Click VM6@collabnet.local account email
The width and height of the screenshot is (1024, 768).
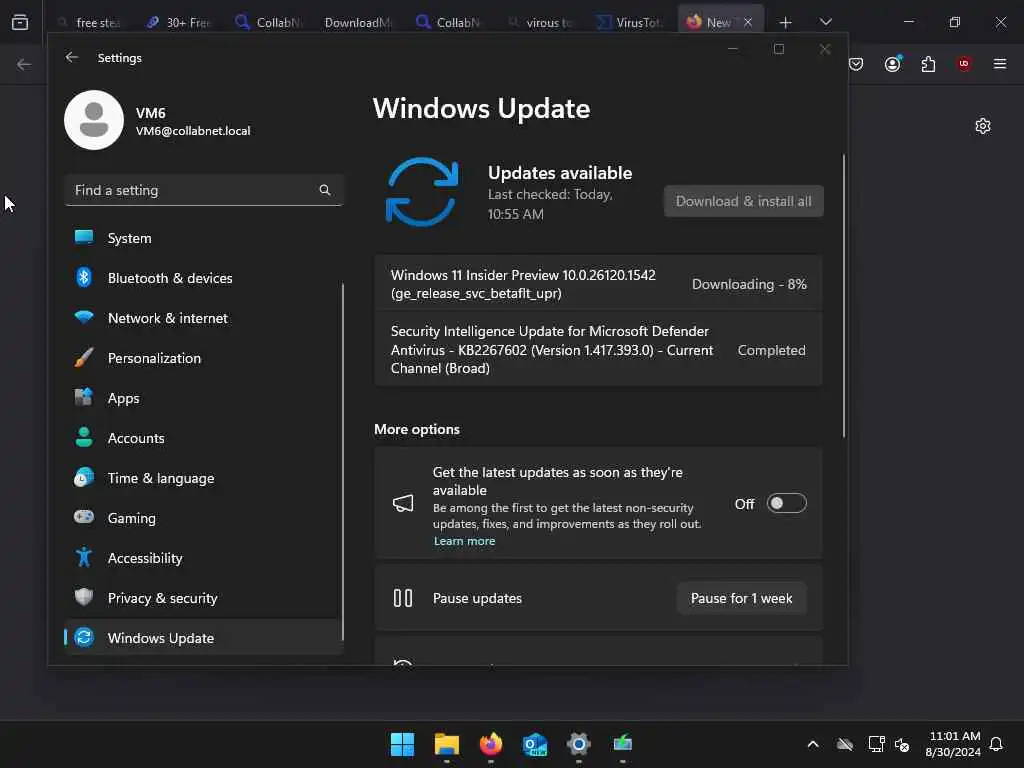[193, 131]
